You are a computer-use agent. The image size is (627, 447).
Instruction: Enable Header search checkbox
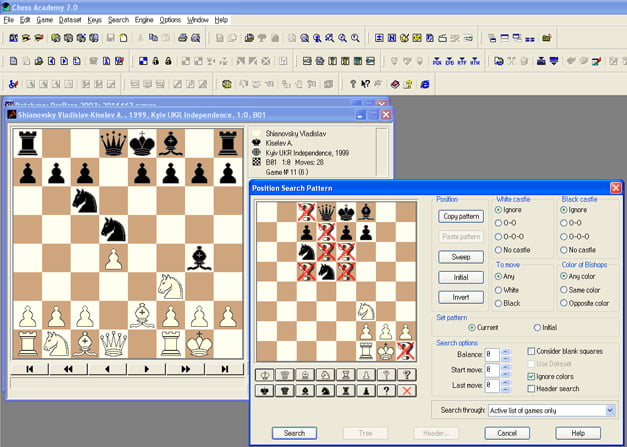coord(553,389)
